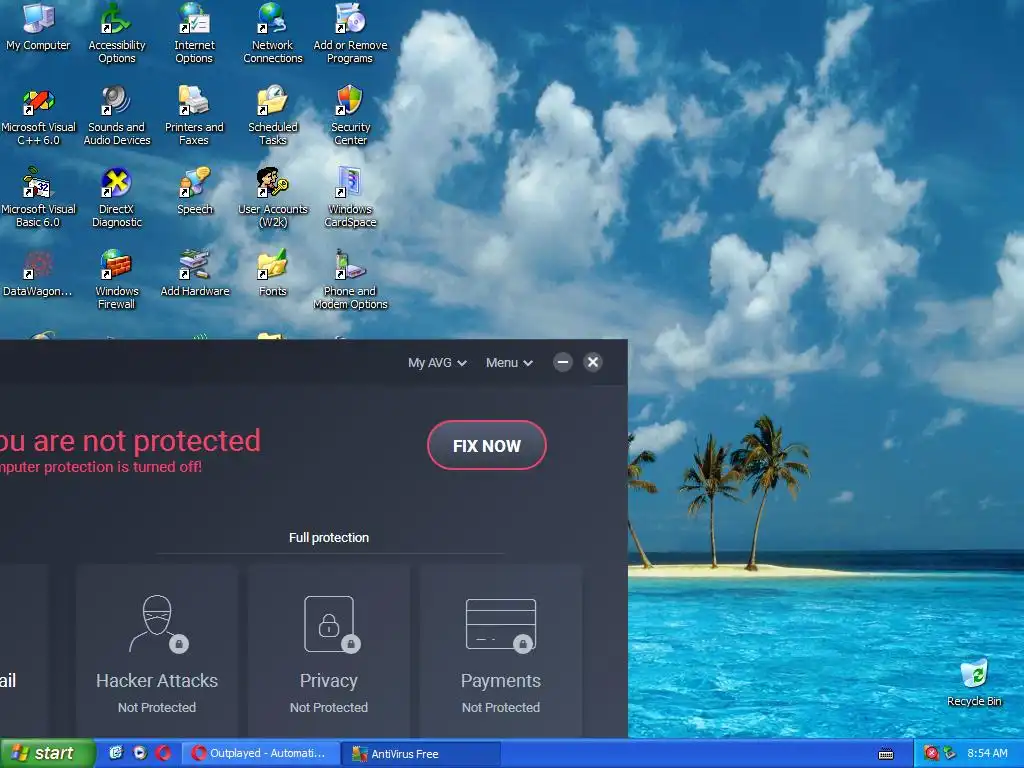Select the DirectX Diagnostic icon
Screen dimensions: 1024x768
pyautogui.click(x=116, y=199)
